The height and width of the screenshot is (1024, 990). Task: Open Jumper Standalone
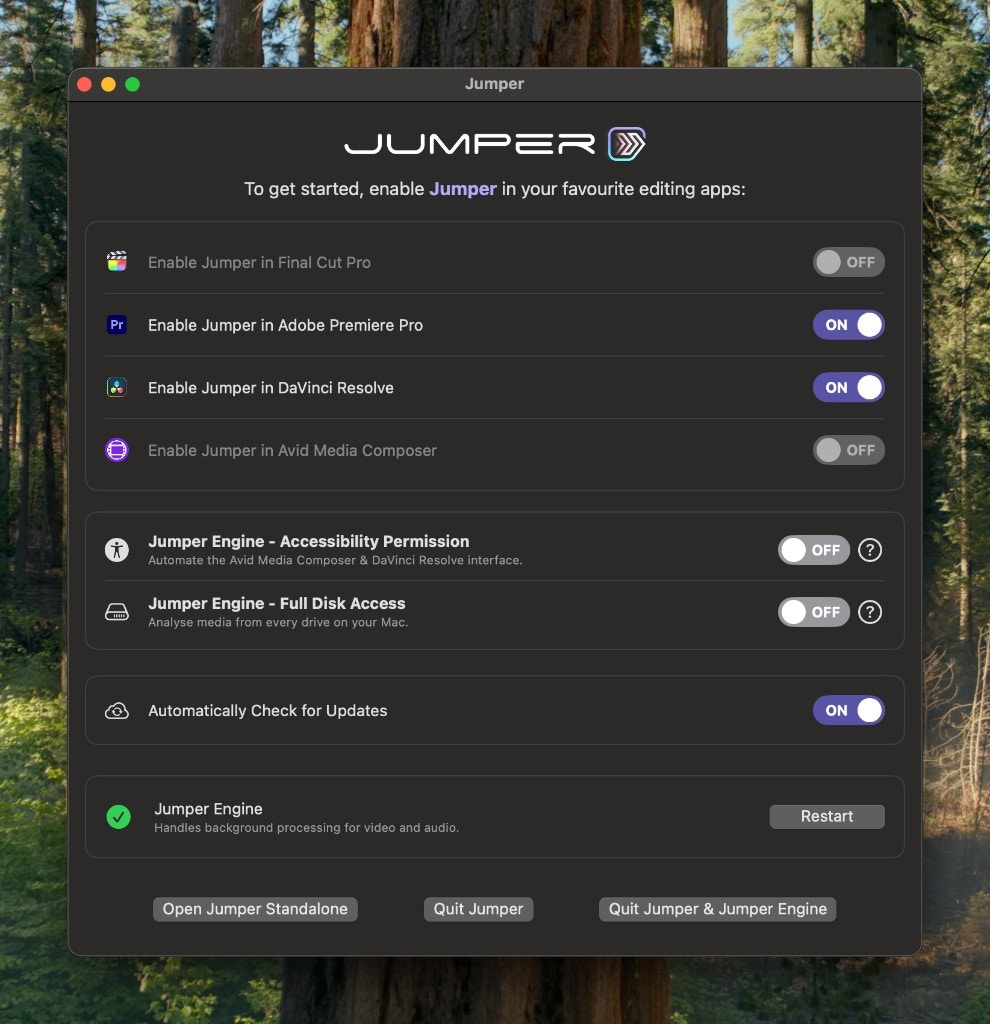click(x=255, y=909)
